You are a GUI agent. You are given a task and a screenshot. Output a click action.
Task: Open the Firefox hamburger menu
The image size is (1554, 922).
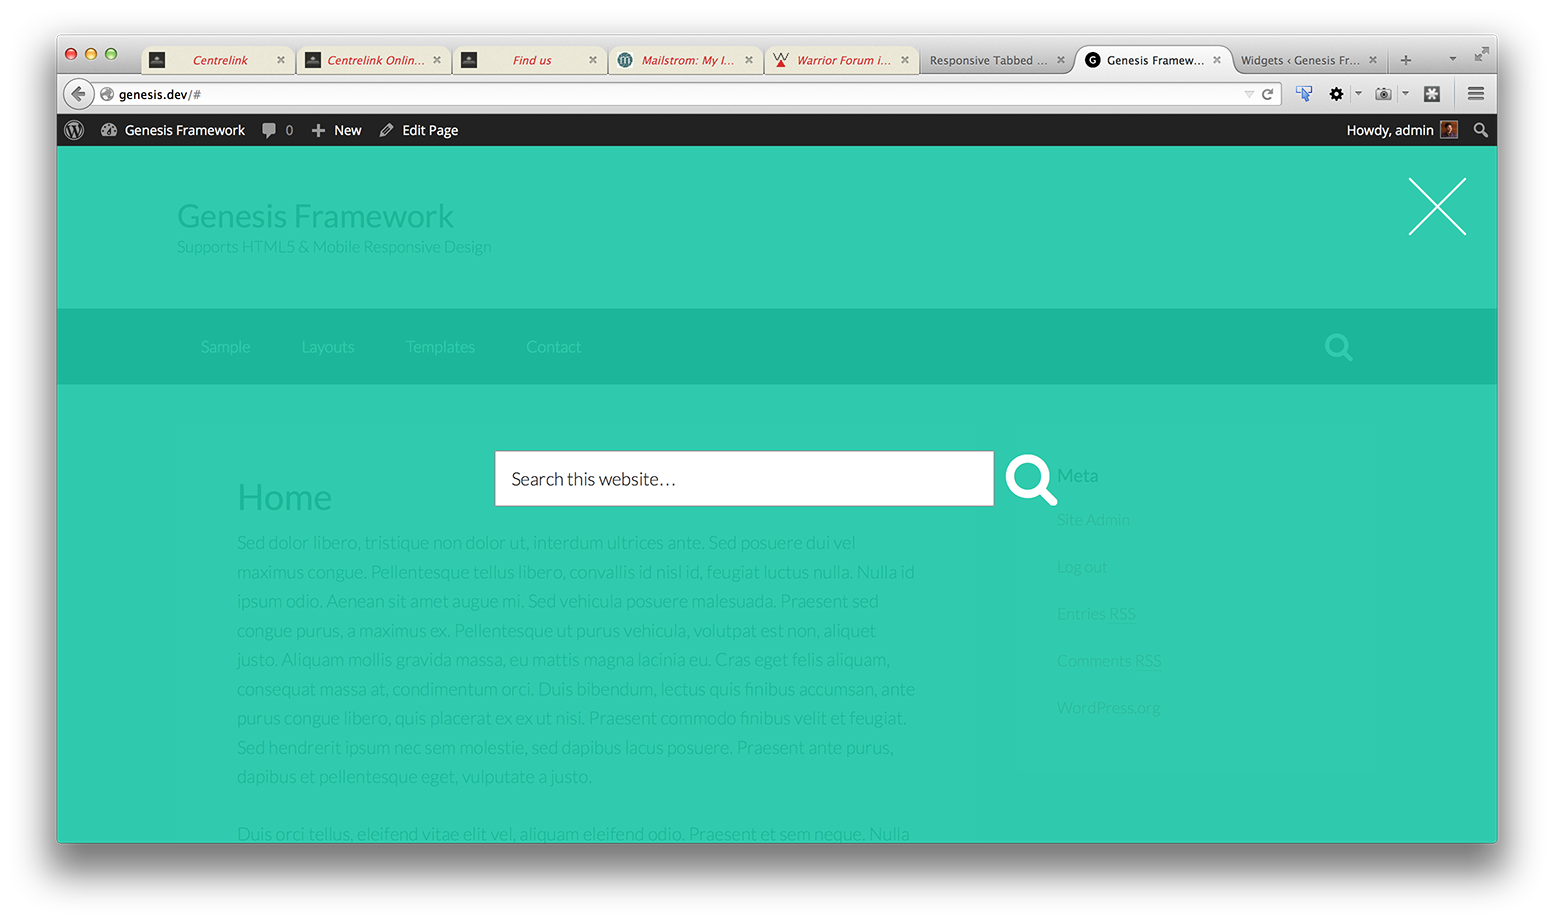tap(1475, 93)
